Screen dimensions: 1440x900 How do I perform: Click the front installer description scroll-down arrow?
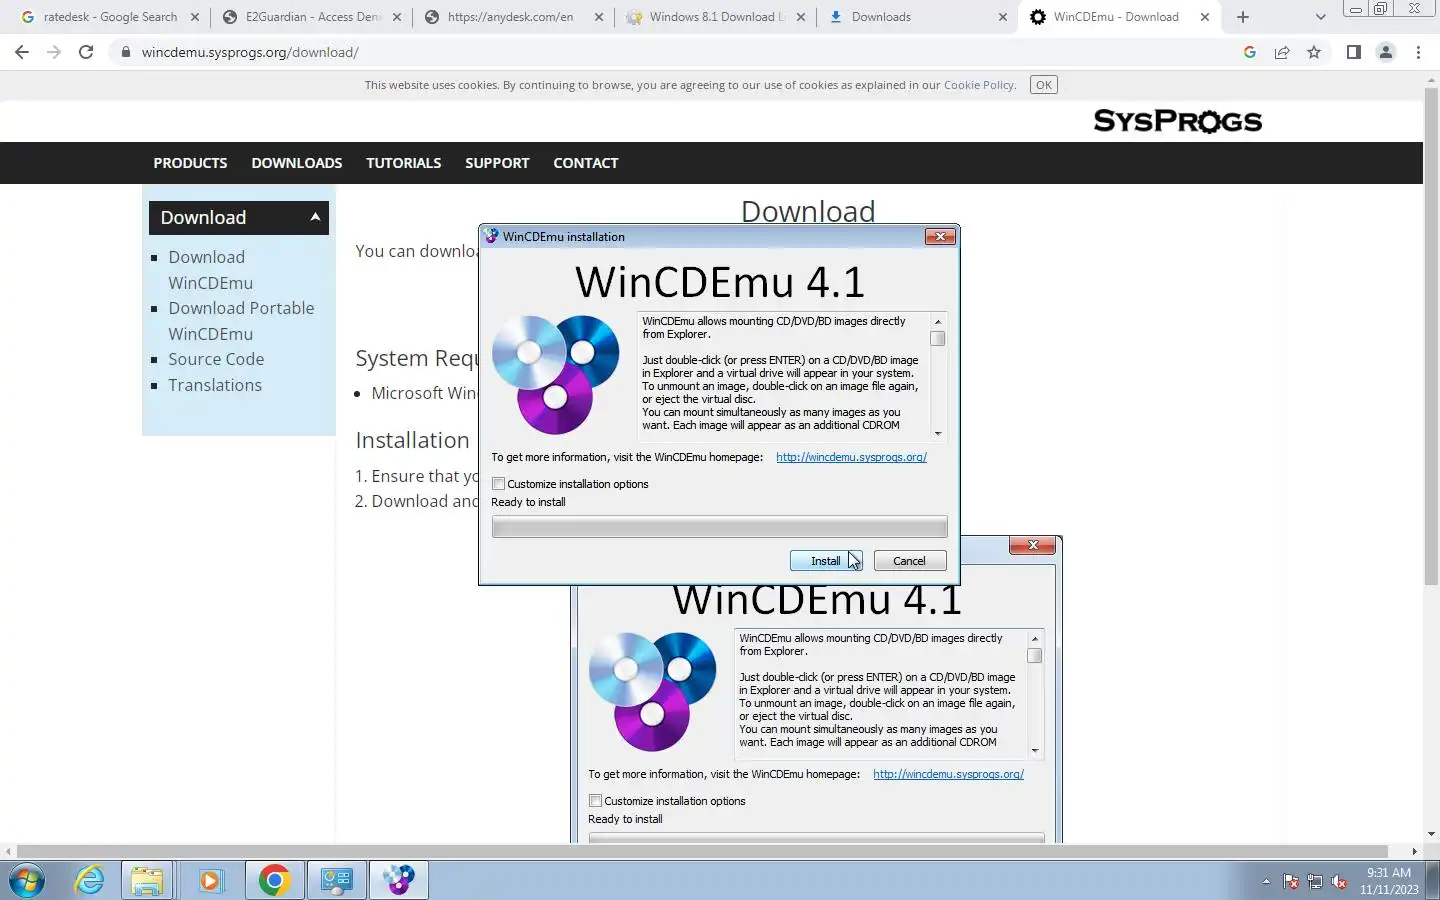click(x=938, y=433)
